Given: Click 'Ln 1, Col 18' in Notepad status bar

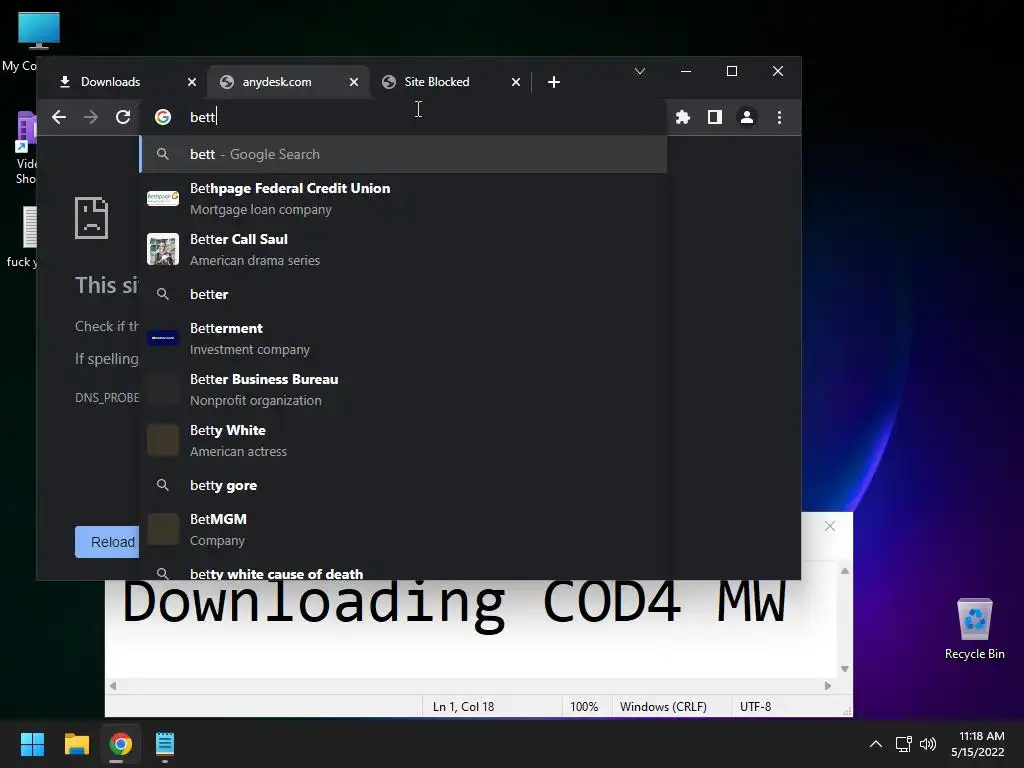Looking at the screenshot, I should tap(463, 707).
